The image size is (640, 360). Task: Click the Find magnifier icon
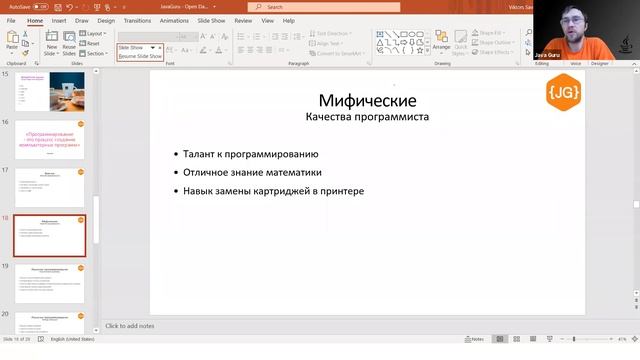(529, 32)
